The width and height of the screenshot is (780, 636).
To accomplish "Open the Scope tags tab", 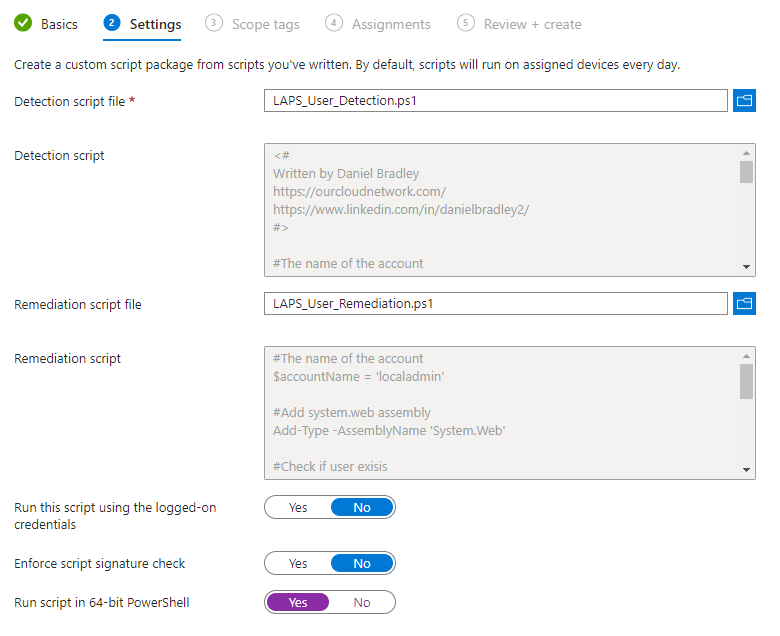I will 266,24.
